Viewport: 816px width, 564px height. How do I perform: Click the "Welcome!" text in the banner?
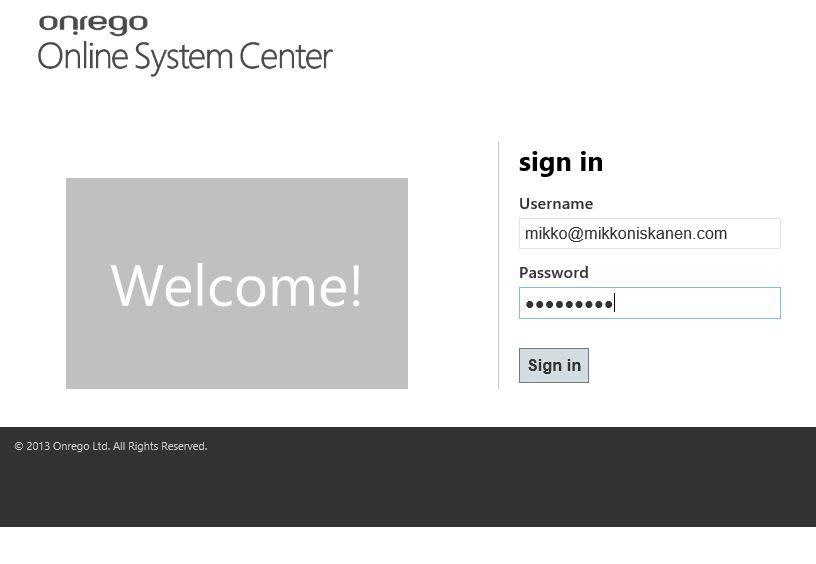coord(236,285)
